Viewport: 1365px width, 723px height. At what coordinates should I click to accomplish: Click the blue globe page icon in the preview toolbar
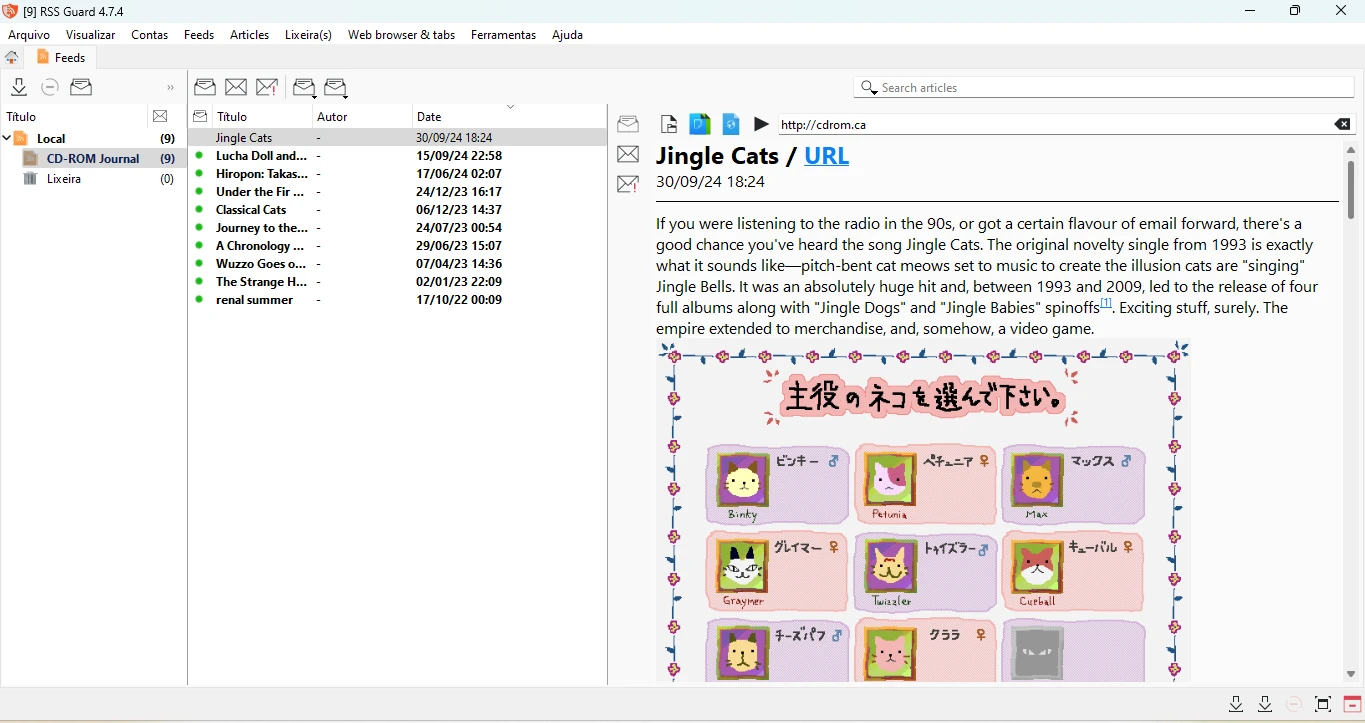click(x=731, y=124)
